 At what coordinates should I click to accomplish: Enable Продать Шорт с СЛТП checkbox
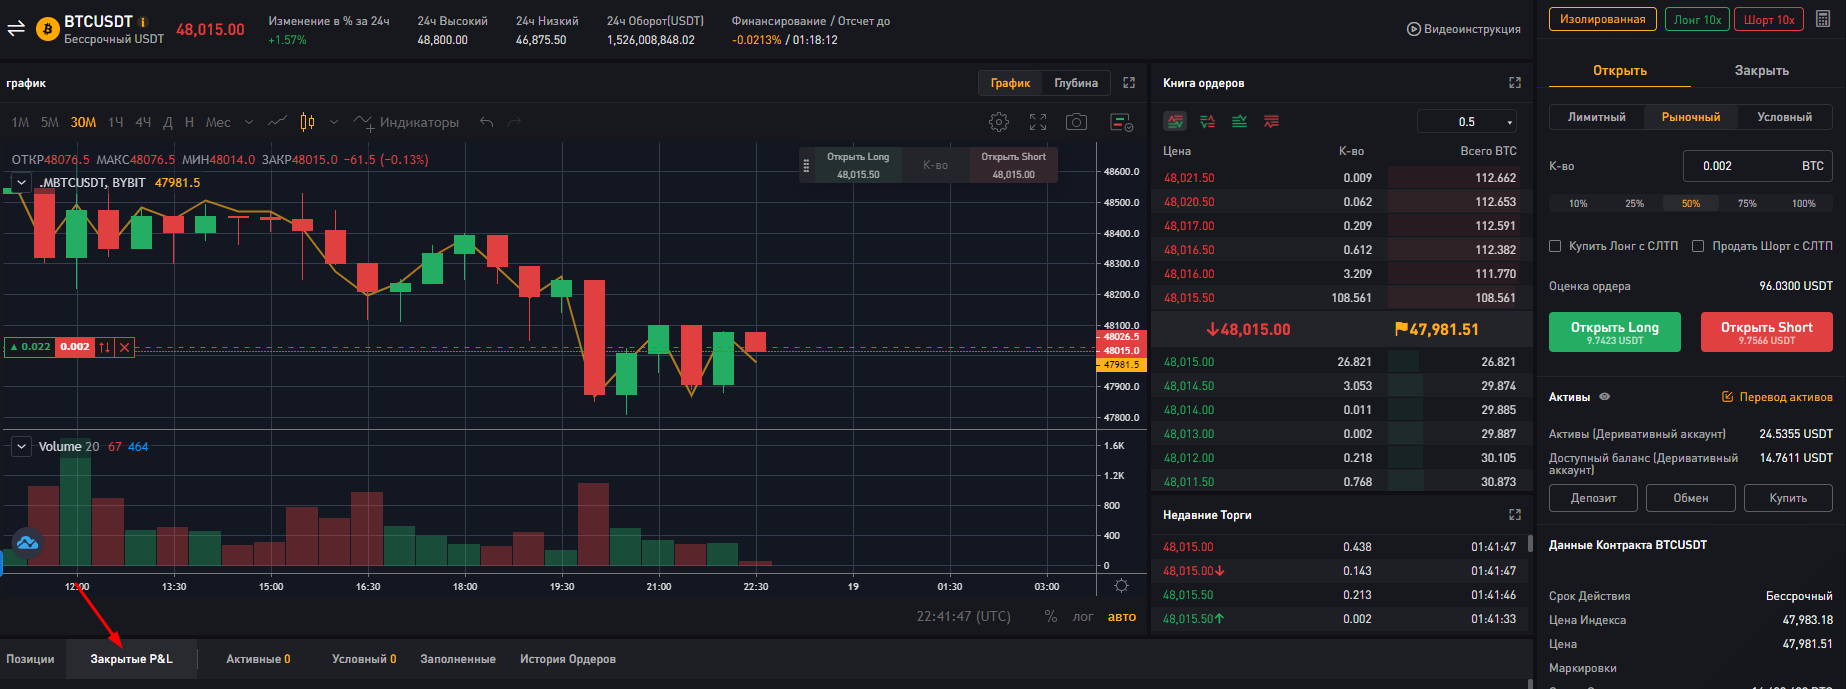(x=1698, y=246)
